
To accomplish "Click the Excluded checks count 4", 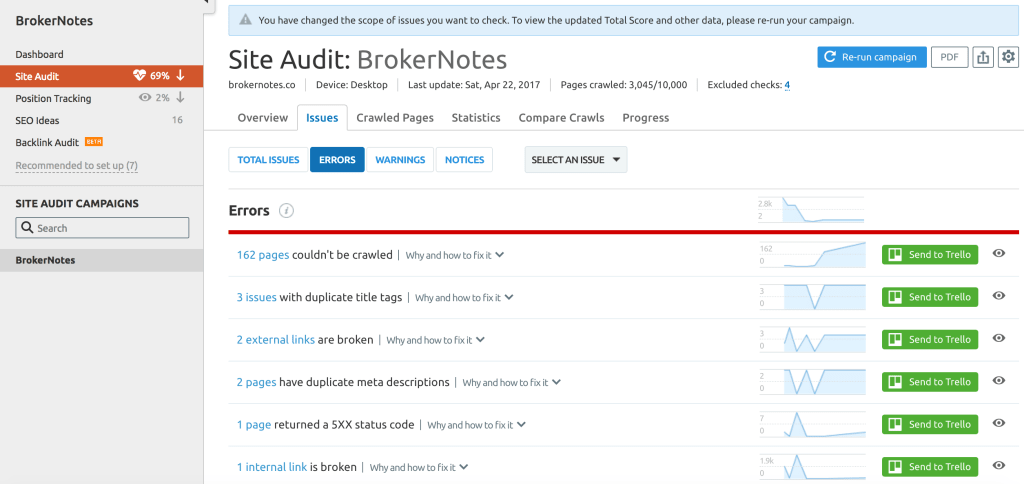I will pyautogui.click(x=787, y=85).
